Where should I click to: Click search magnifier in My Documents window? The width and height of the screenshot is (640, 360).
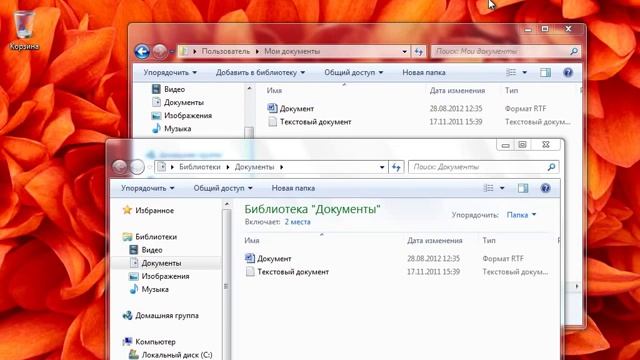[573, 51]
